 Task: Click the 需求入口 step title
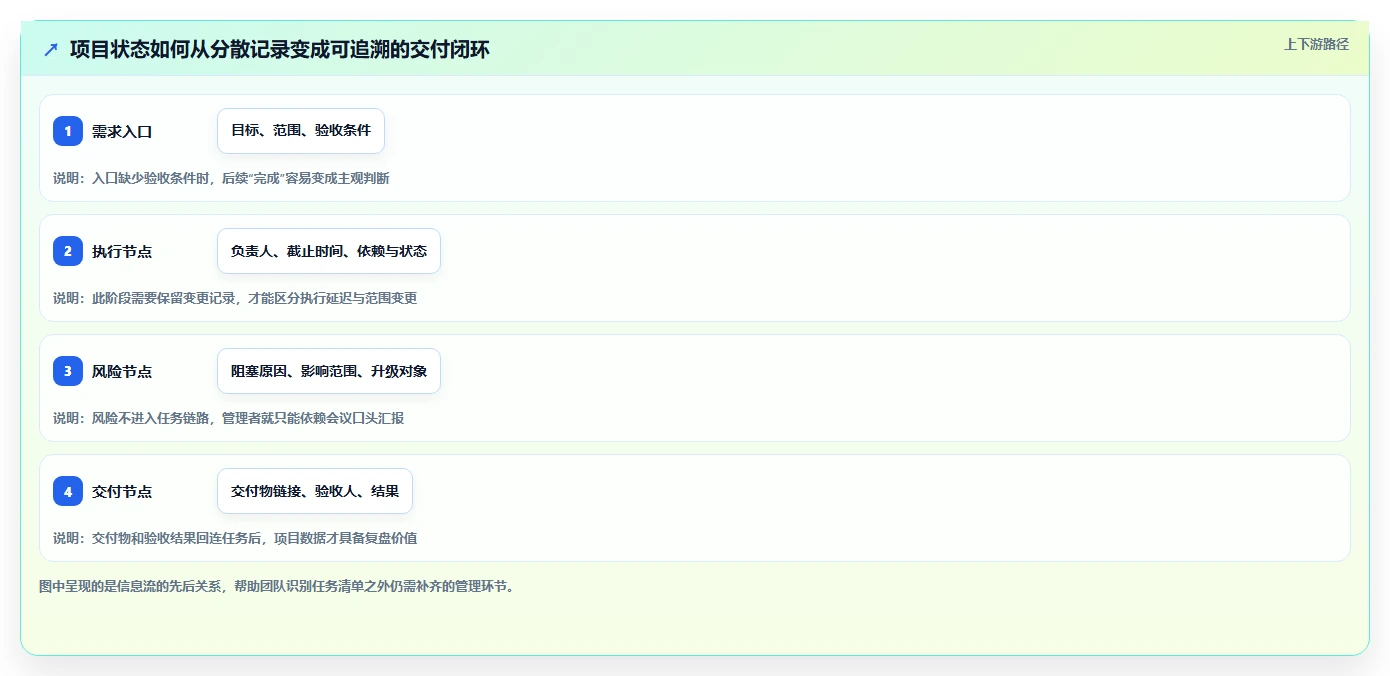pos(122,131)
